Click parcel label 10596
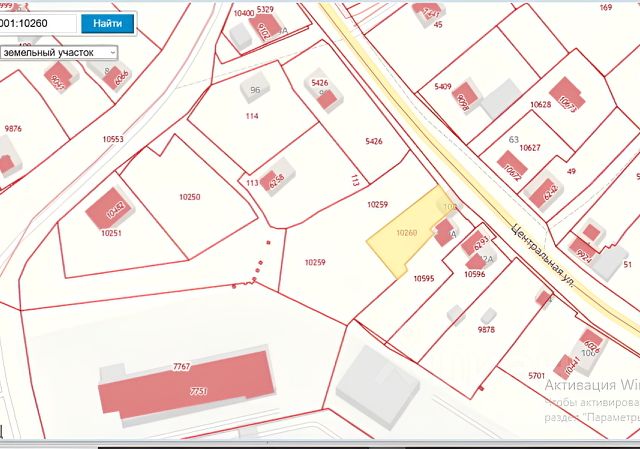This screenshot has height=449, width=640. 475,274
